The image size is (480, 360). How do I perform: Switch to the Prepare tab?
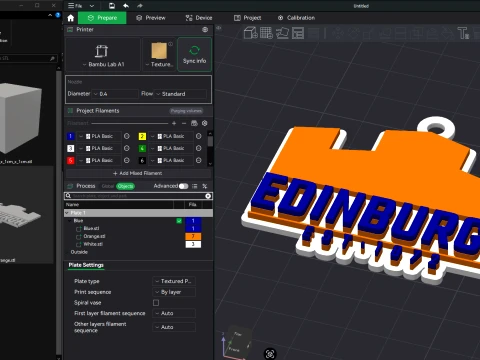(x=102, y=18)
